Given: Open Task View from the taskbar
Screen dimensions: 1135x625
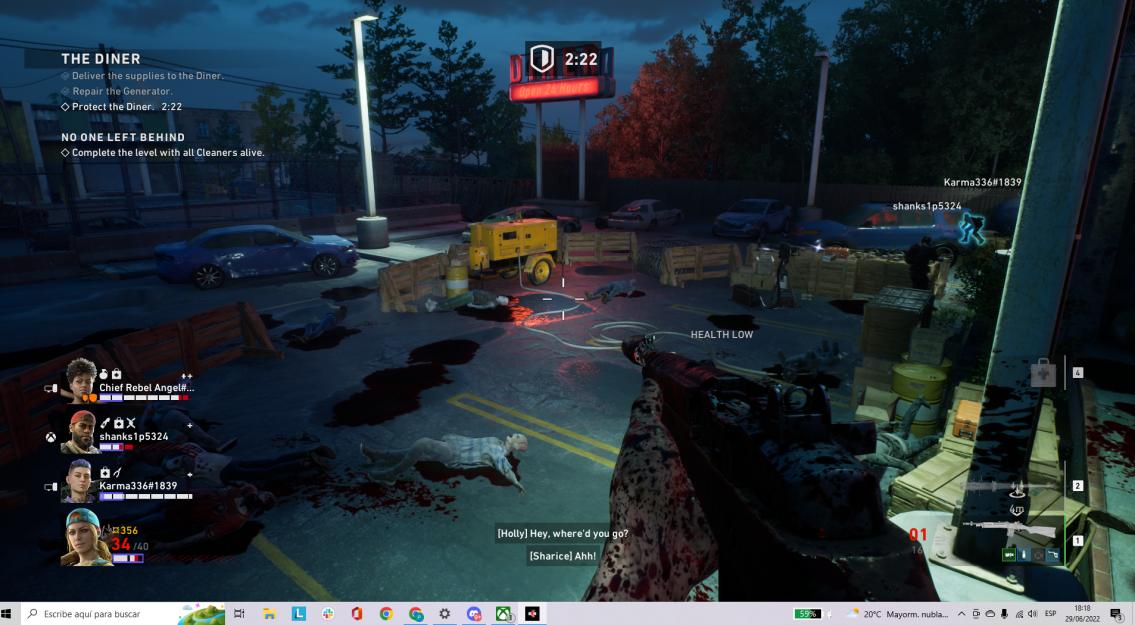Looking at the screenshot, I should point(239,613).
